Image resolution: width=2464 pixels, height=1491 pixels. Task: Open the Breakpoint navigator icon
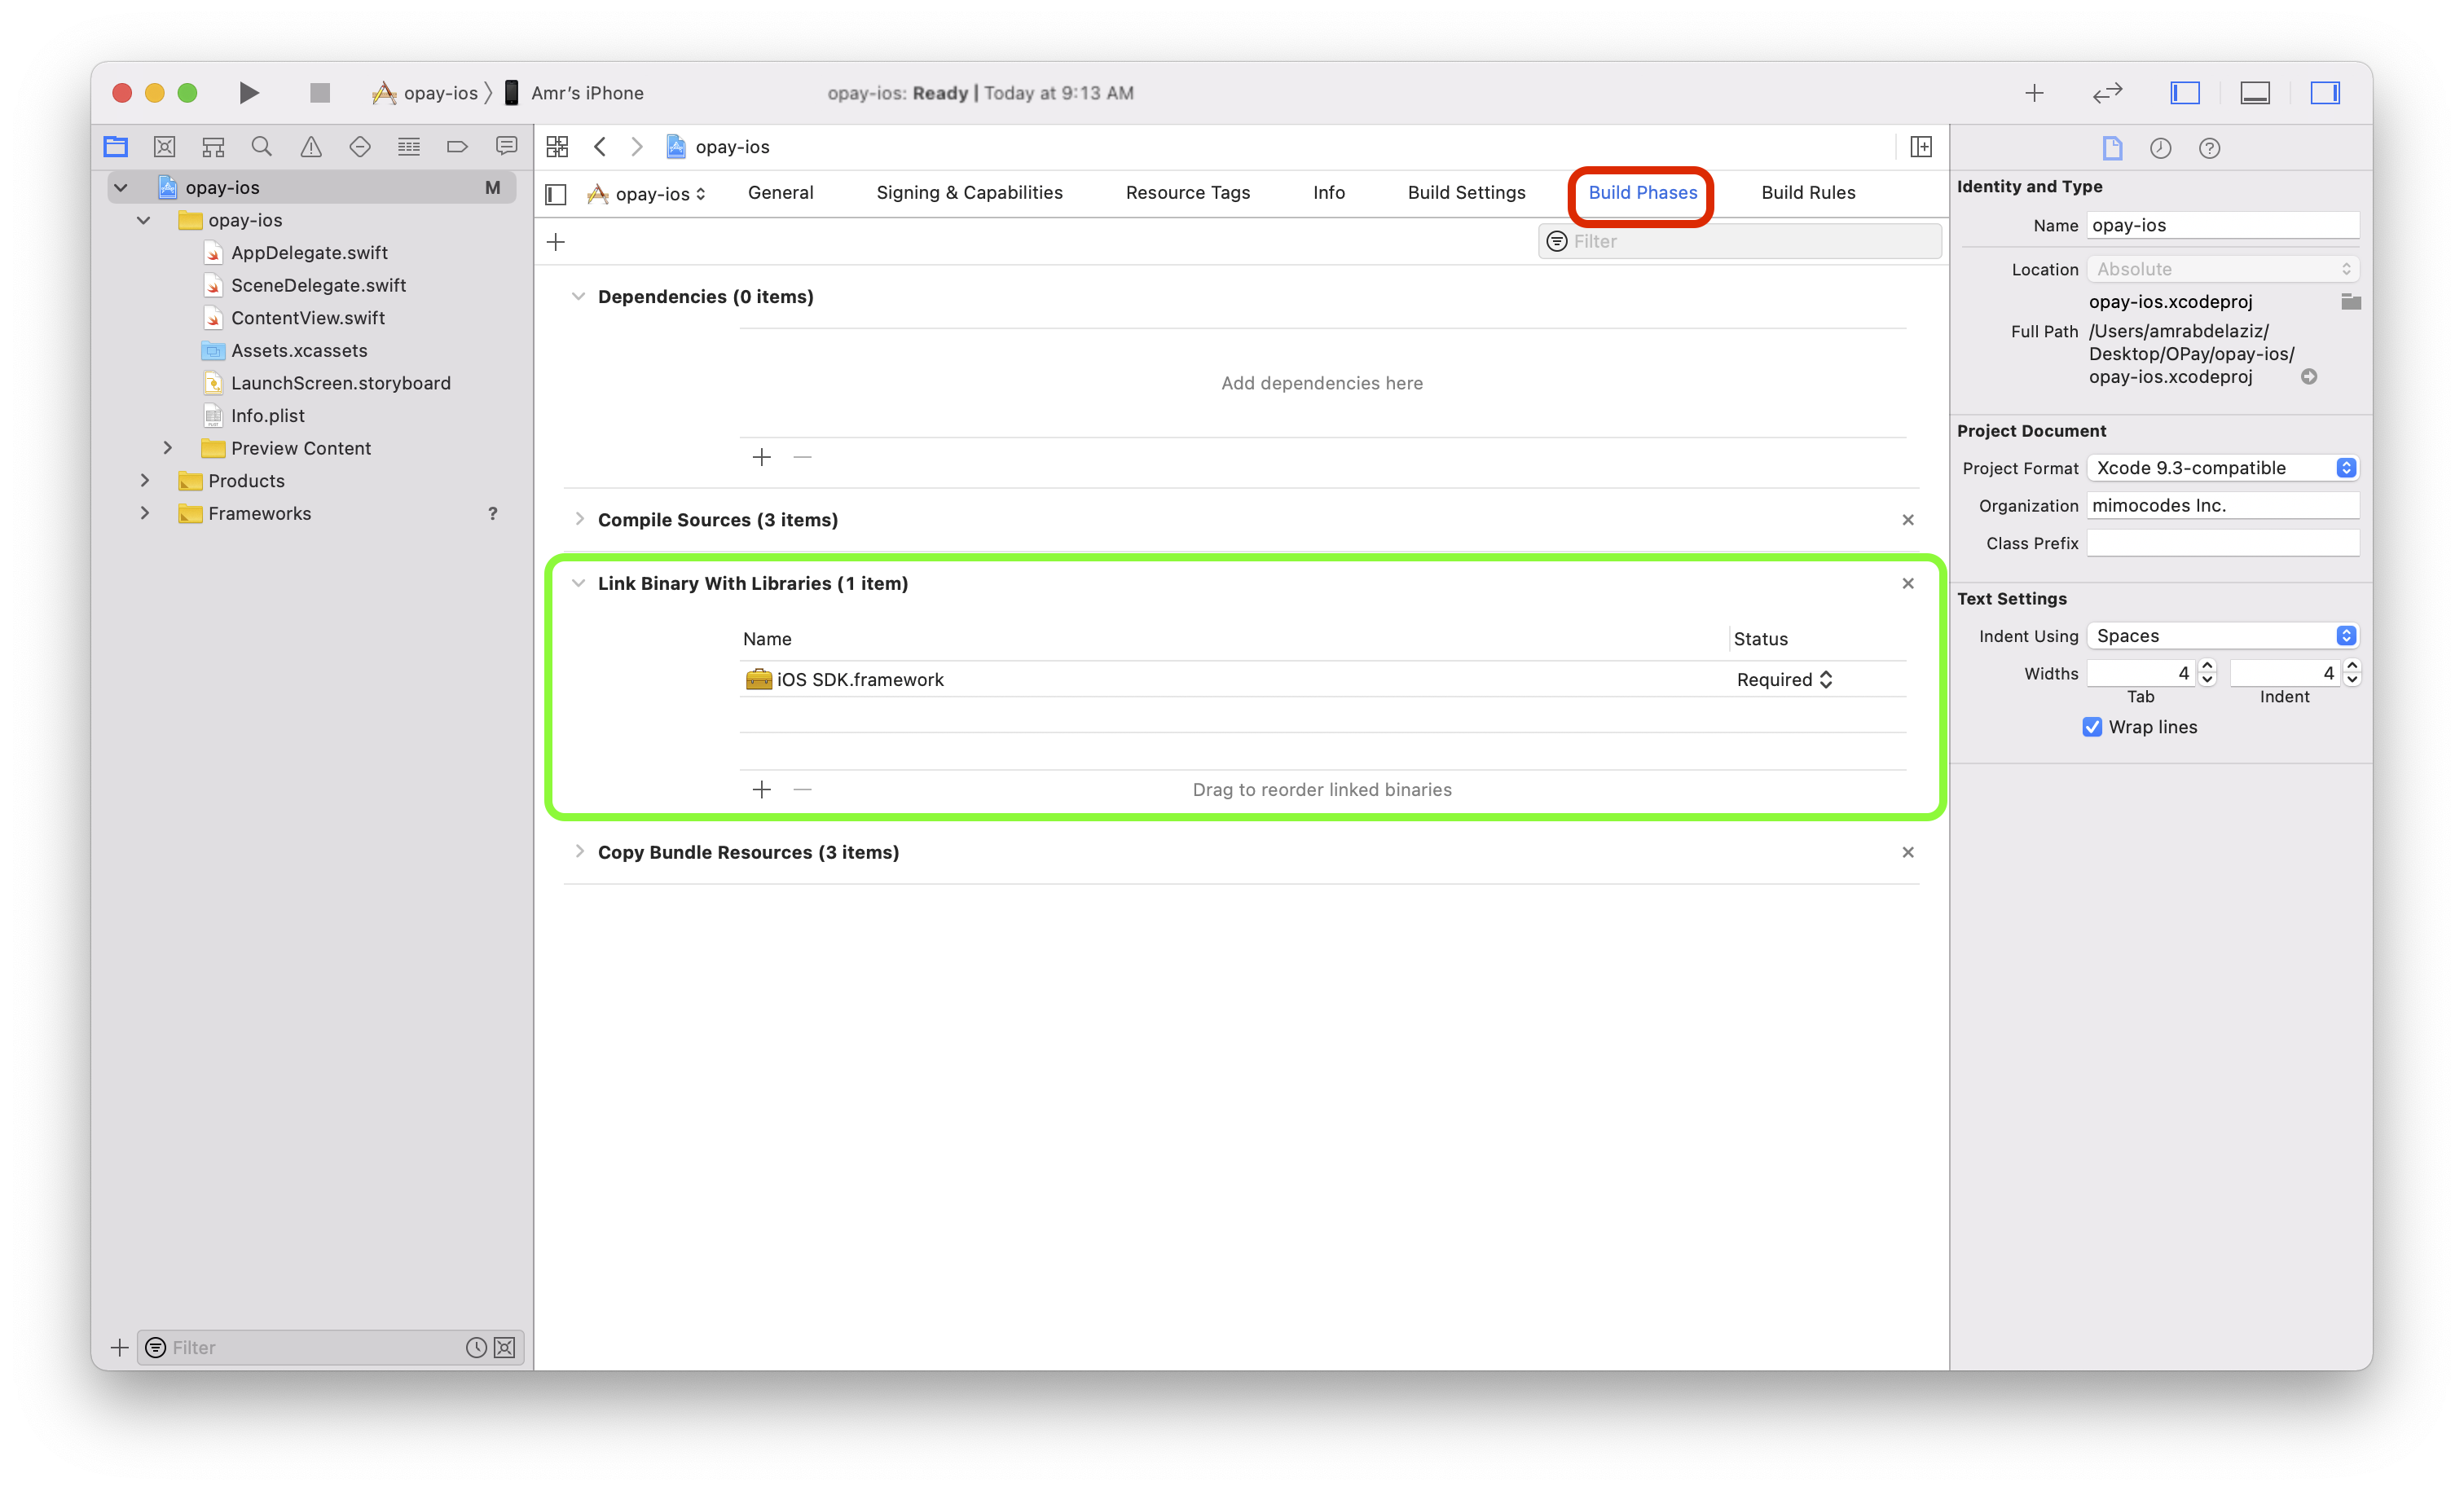[x=457, y=147]
